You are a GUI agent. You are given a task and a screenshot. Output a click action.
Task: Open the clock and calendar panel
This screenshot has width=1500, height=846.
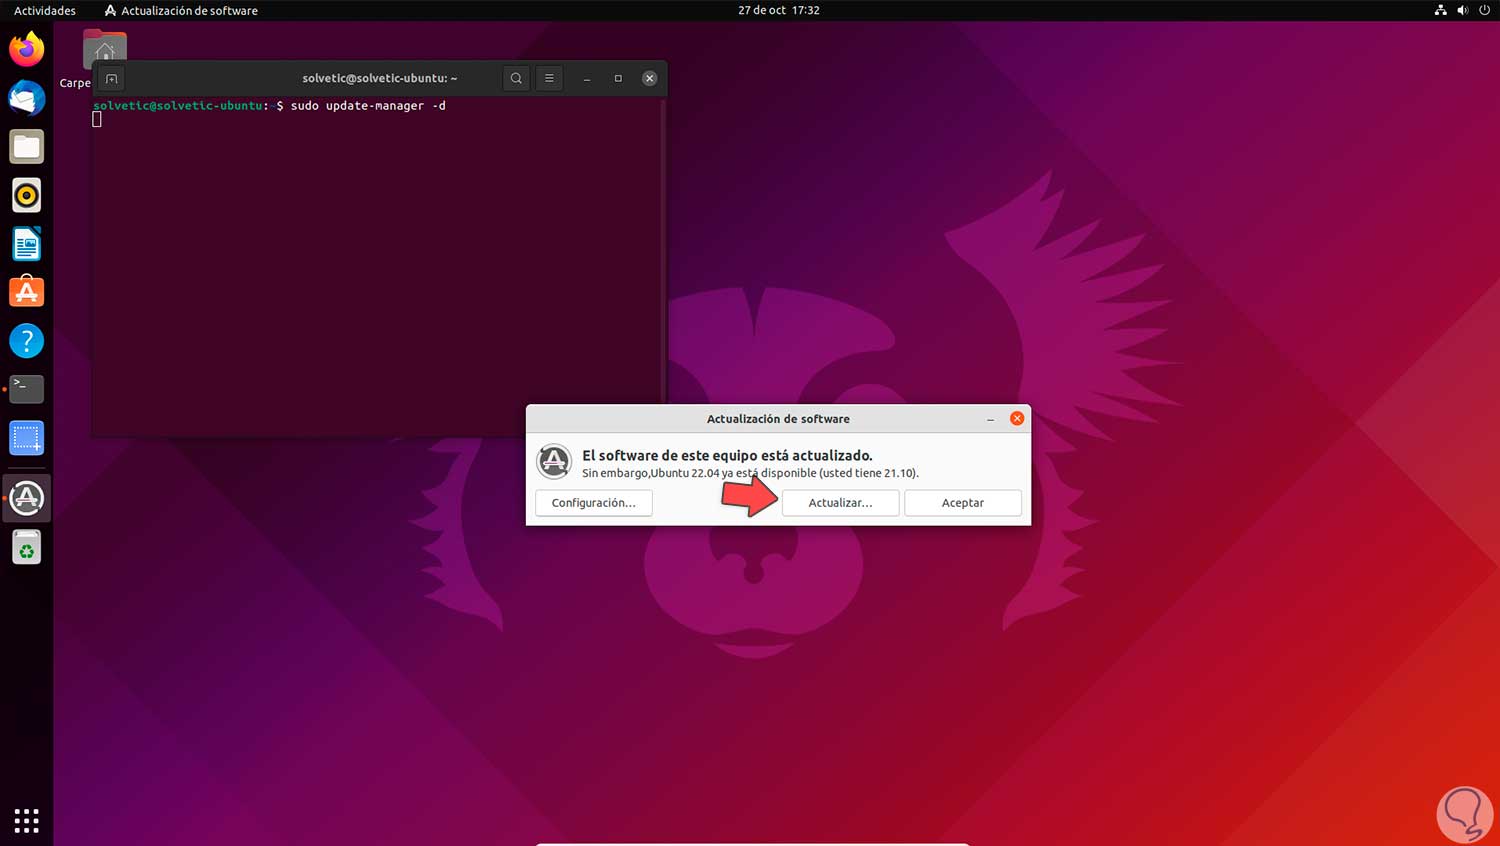pos(779,10)
